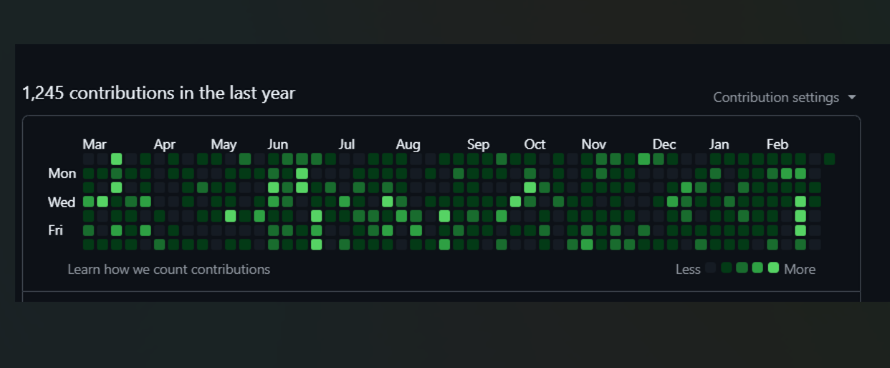The width and height of the screenshot is (890, 368).
Task: Click the Oct month label
Action: [535, 144]
